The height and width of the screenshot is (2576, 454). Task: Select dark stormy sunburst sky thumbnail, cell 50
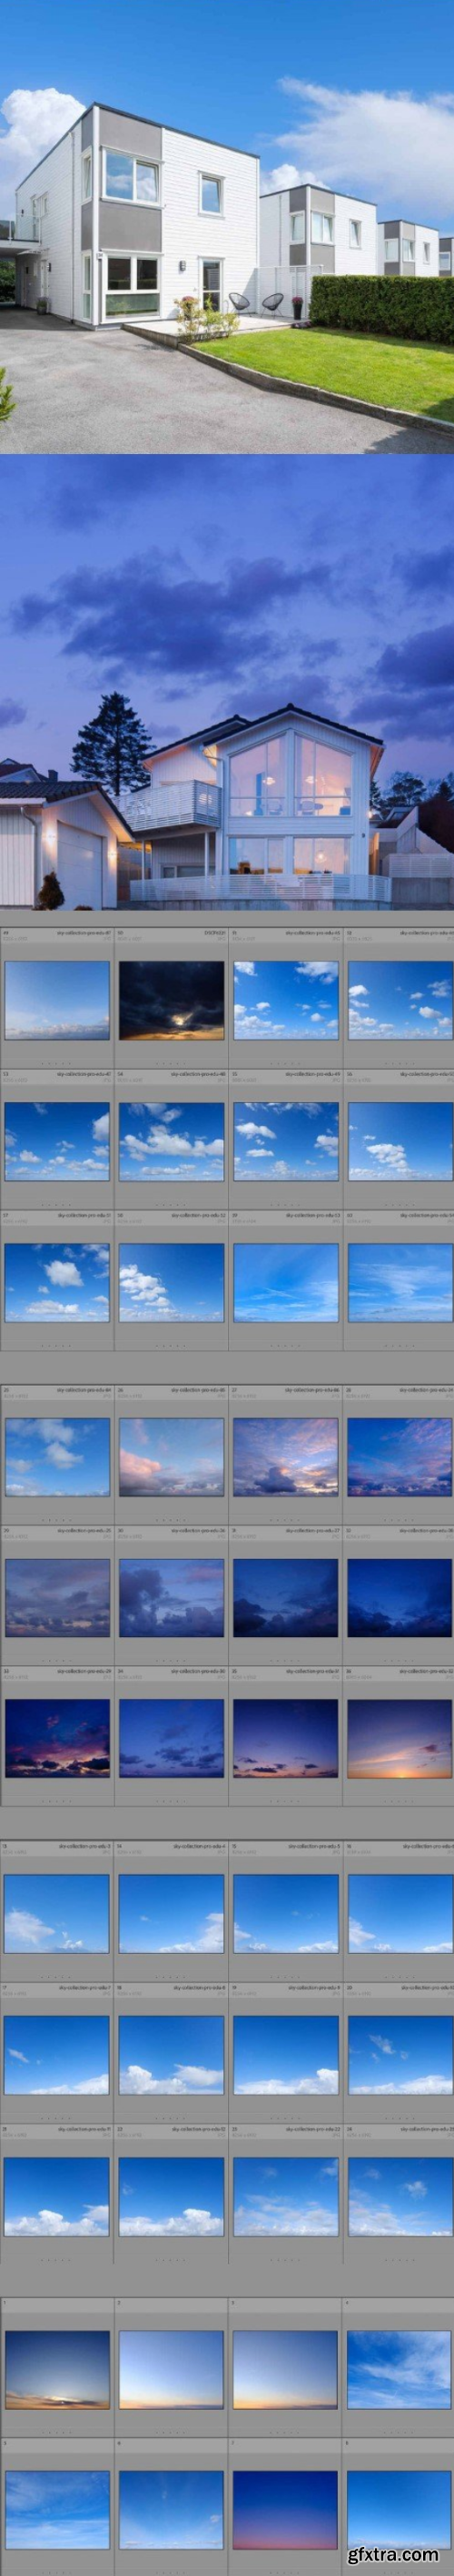[x=171, y=1000]
